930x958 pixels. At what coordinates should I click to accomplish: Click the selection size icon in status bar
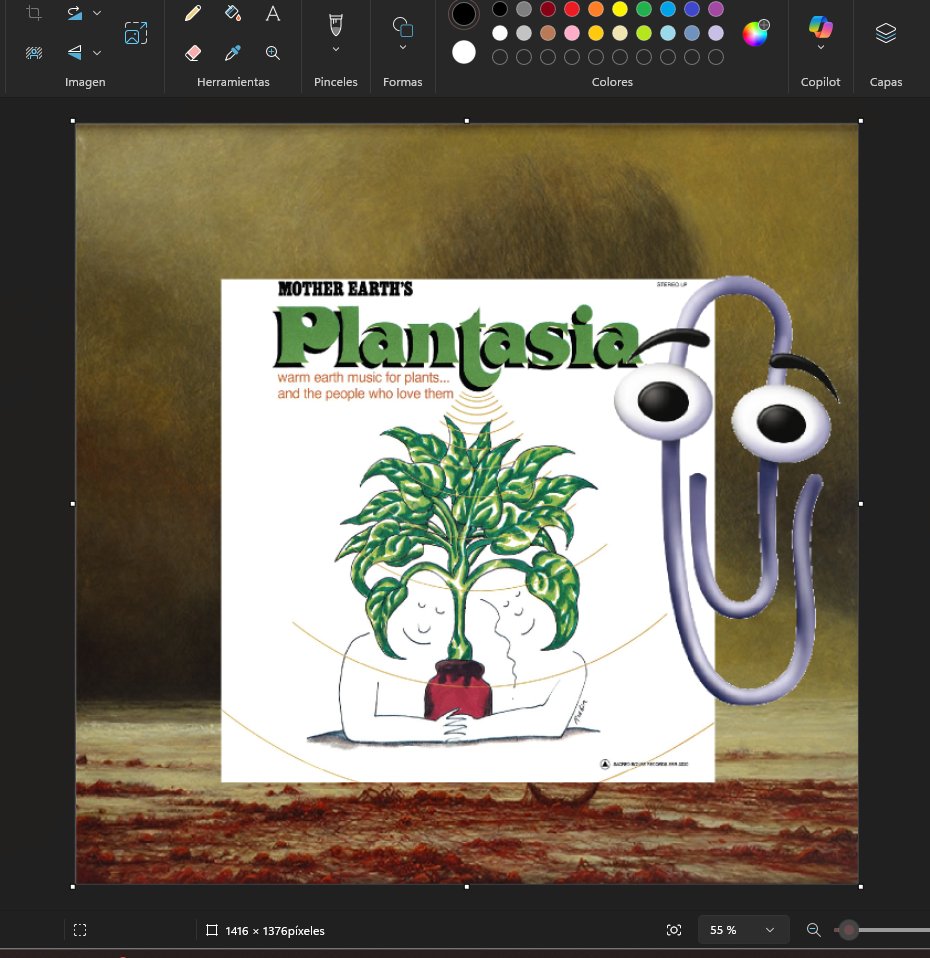click(80, 930)
